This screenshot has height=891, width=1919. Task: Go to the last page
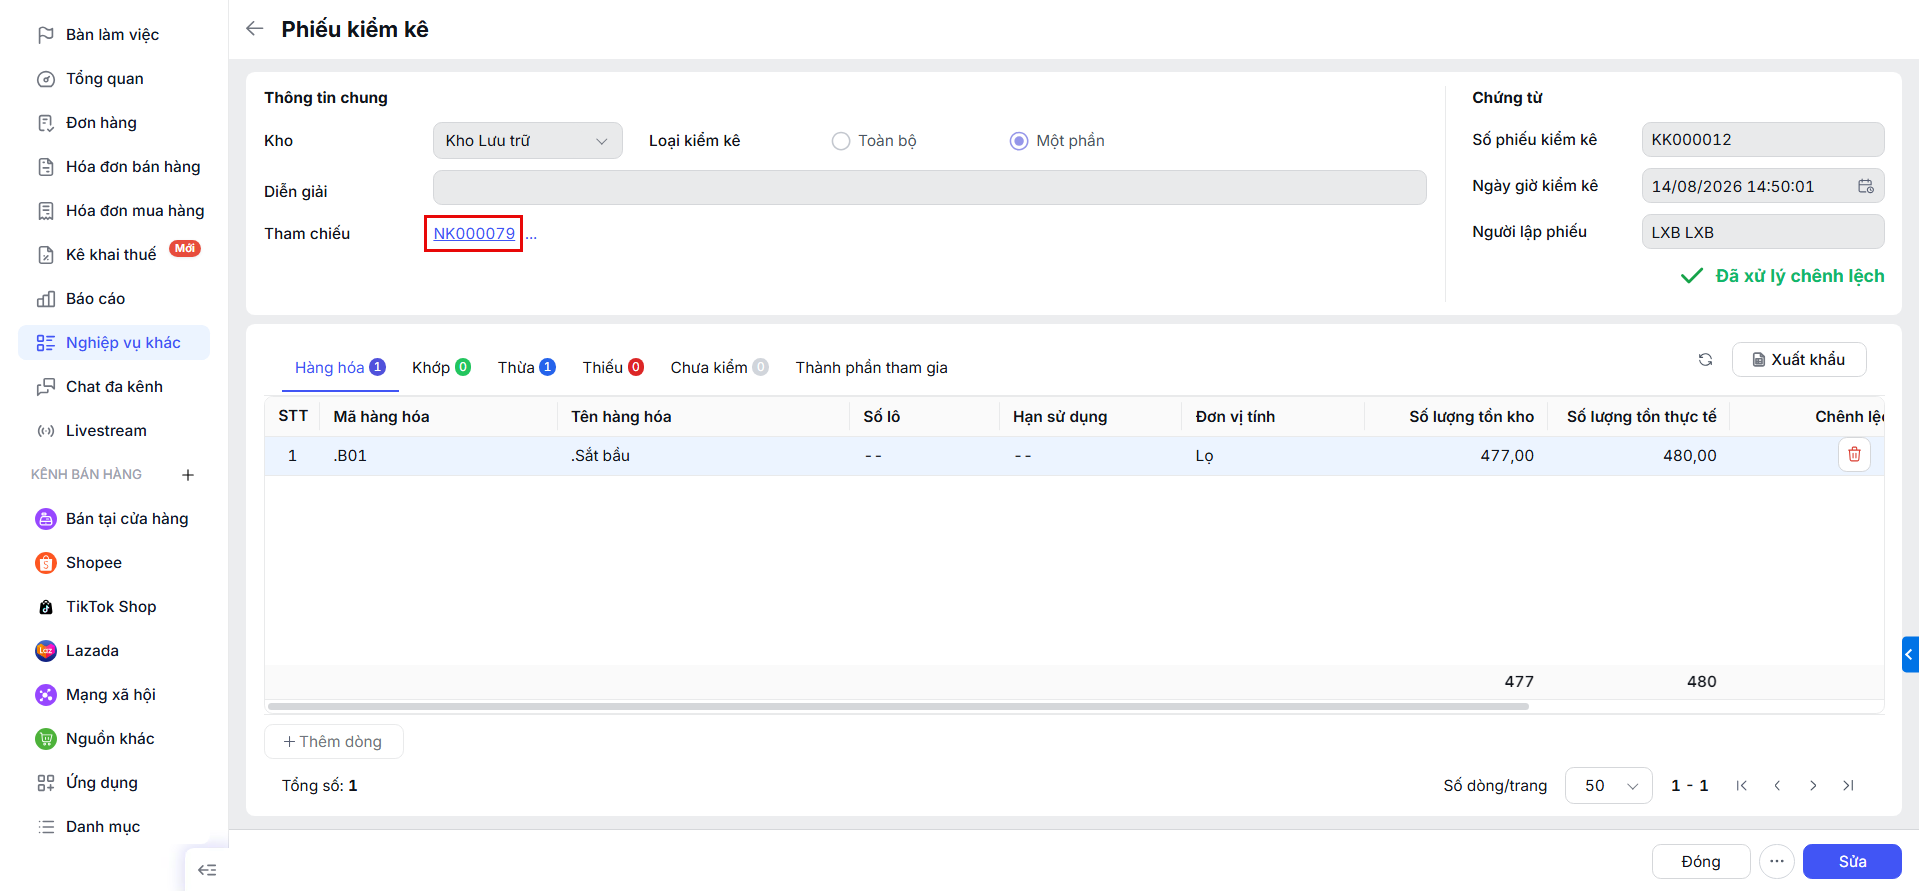point(1849,786)
